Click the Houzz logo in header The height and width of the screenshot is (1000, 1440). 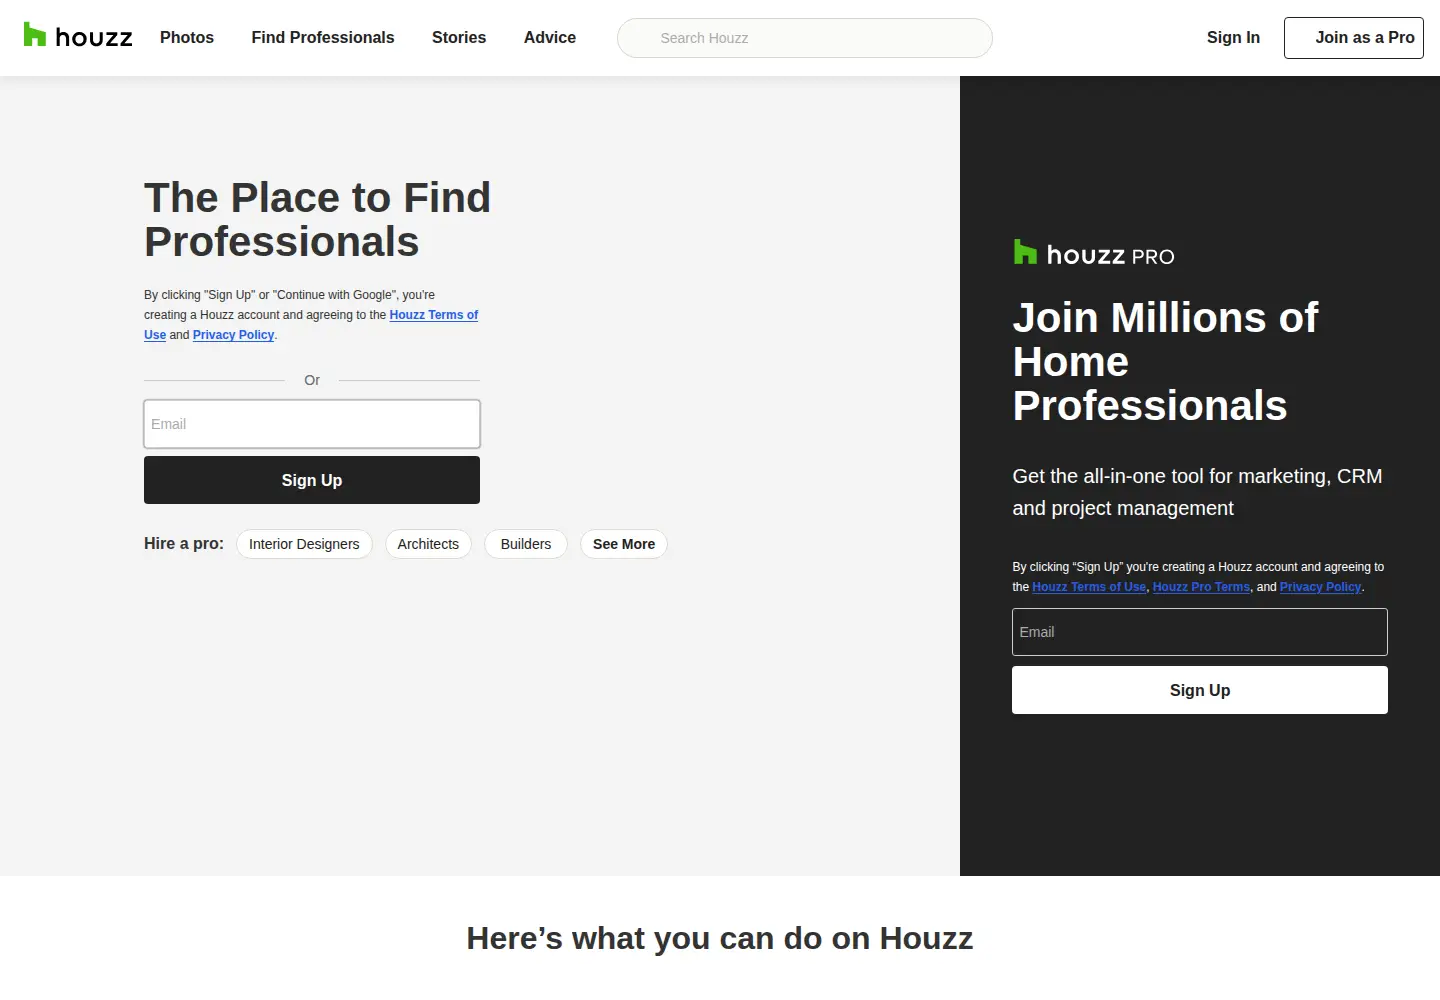click(78, 37)
